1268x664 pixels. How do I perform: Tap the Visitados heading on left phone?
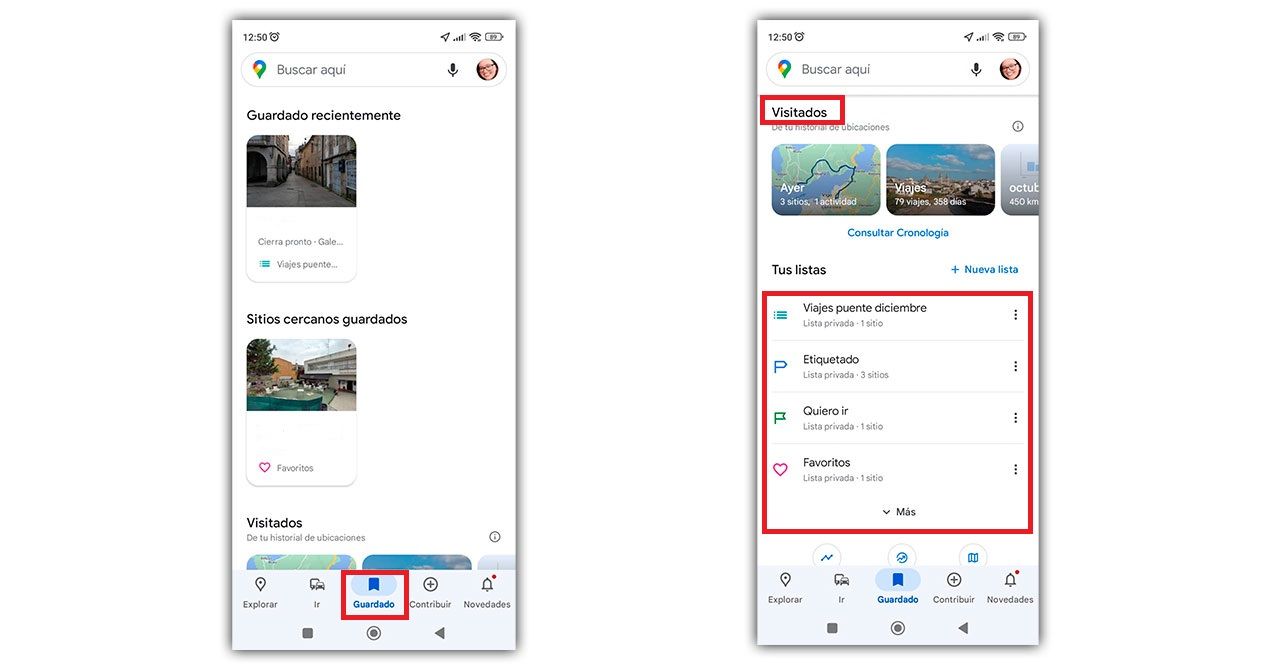[275, 523]
